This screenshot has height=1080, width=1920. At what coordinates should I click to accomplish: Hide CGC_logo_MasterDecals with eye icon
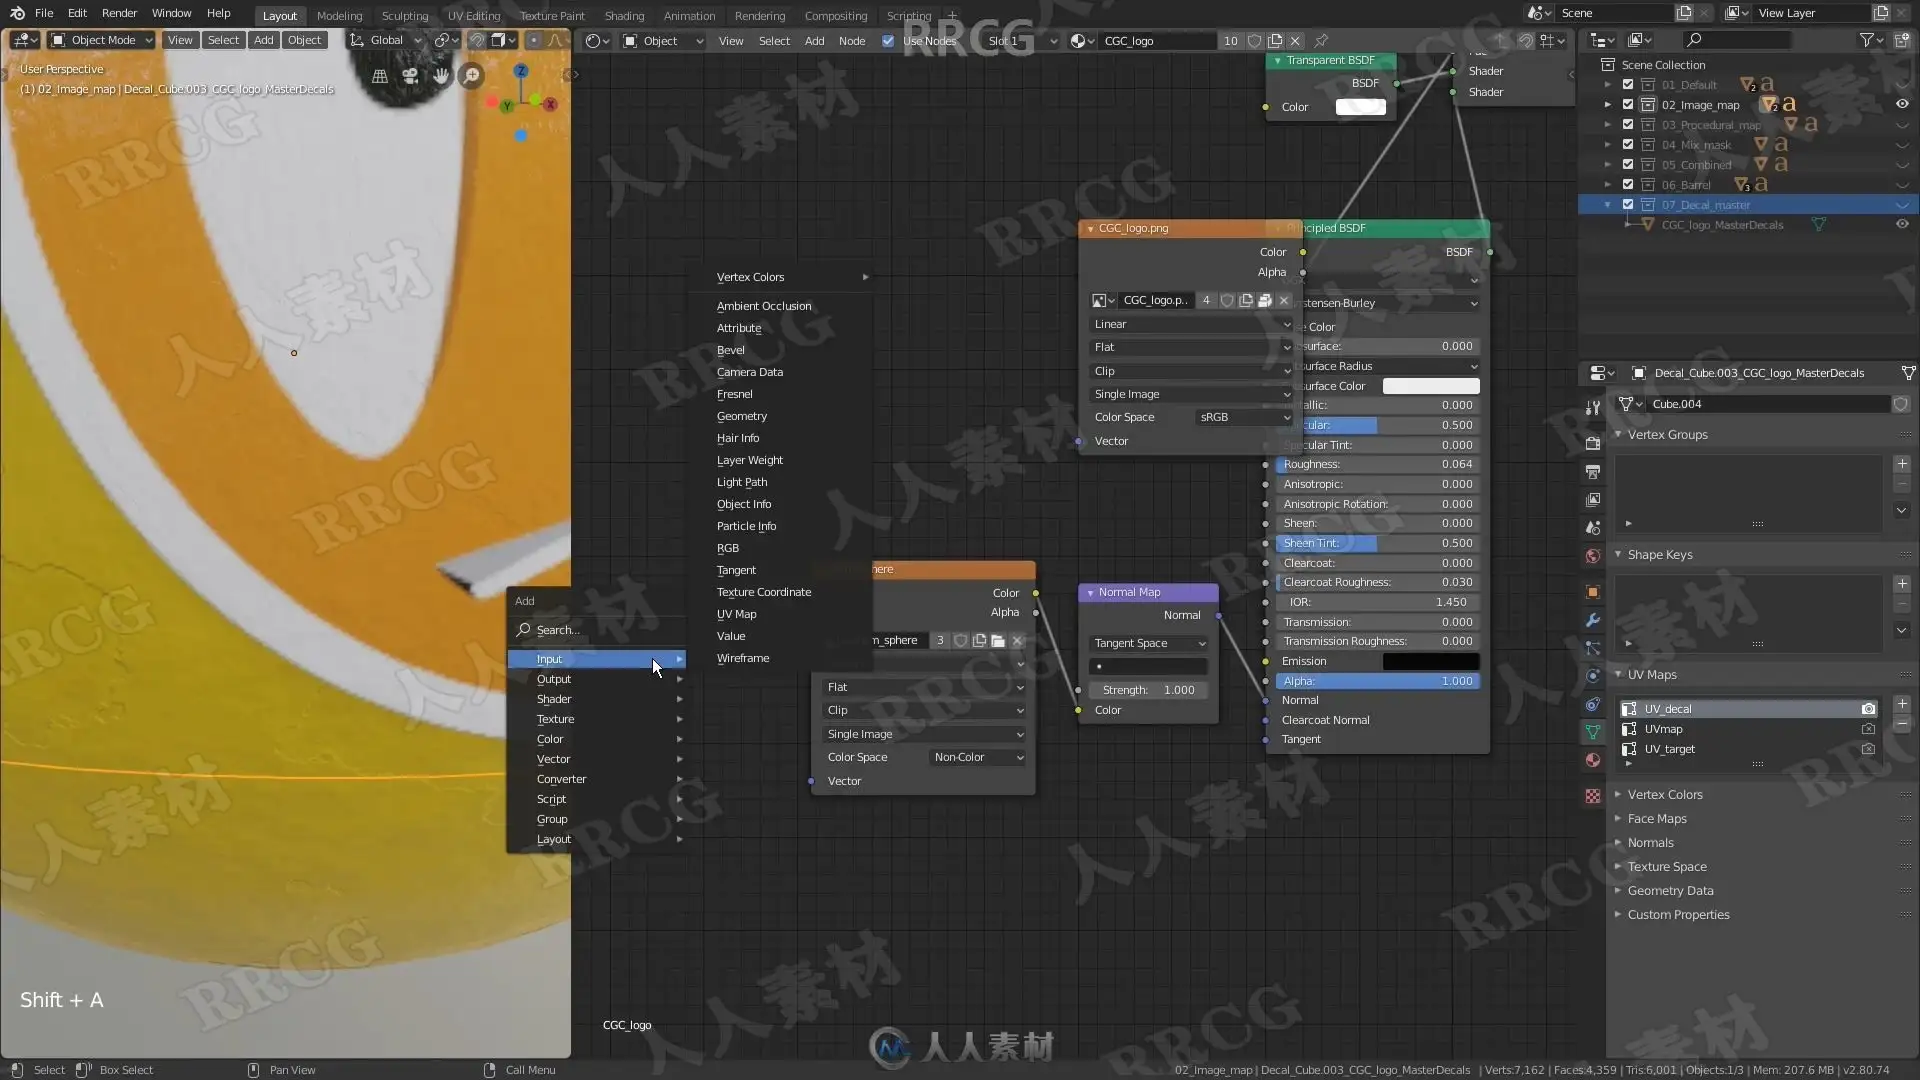point(1902,225)
